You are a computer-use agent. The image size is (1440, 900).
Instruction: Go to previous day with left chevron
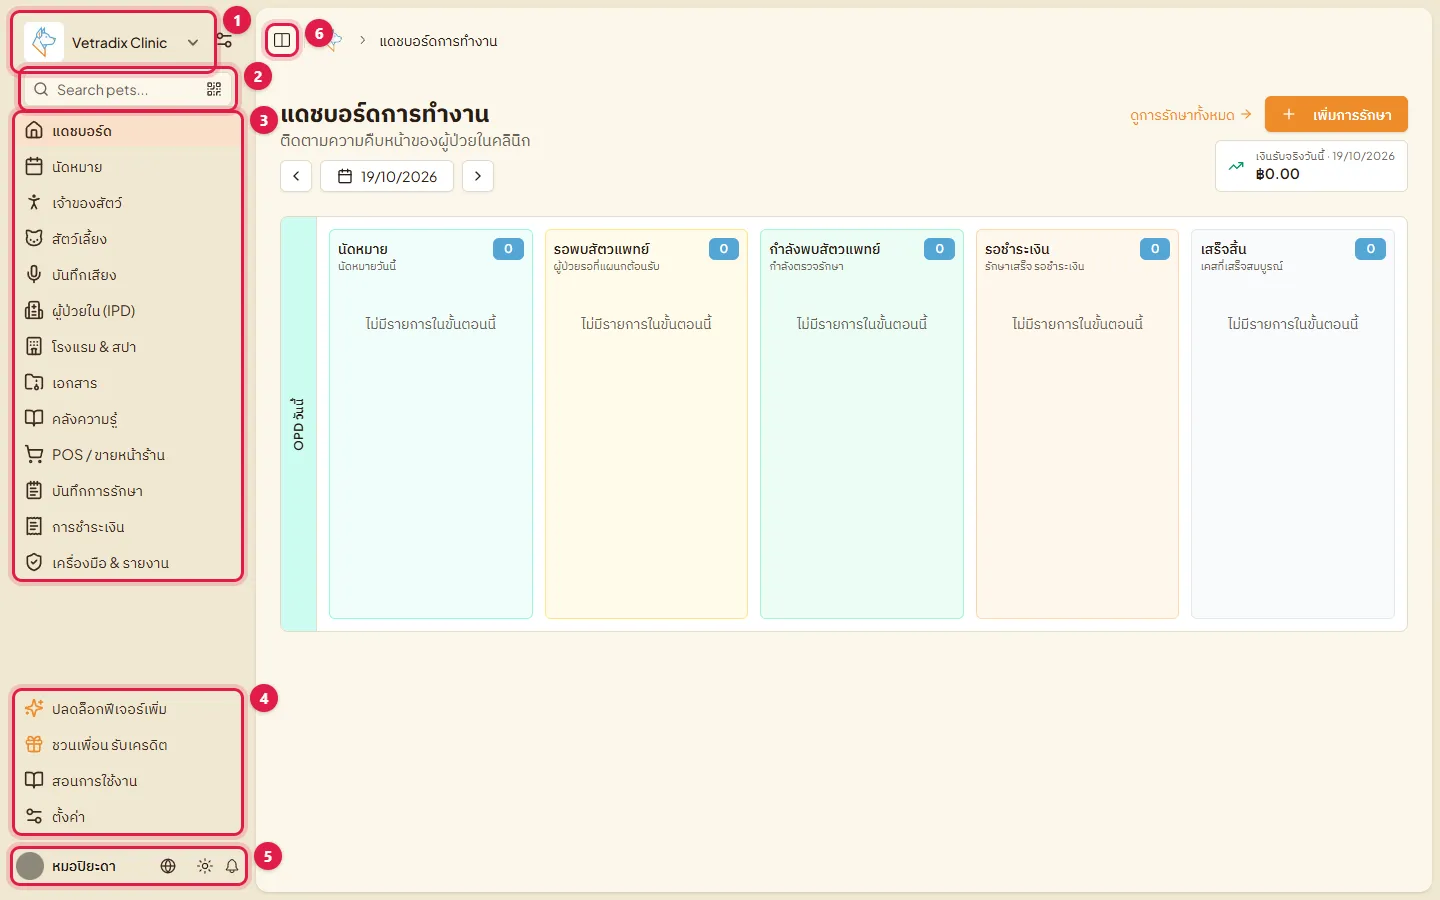(x=296, y=176)
